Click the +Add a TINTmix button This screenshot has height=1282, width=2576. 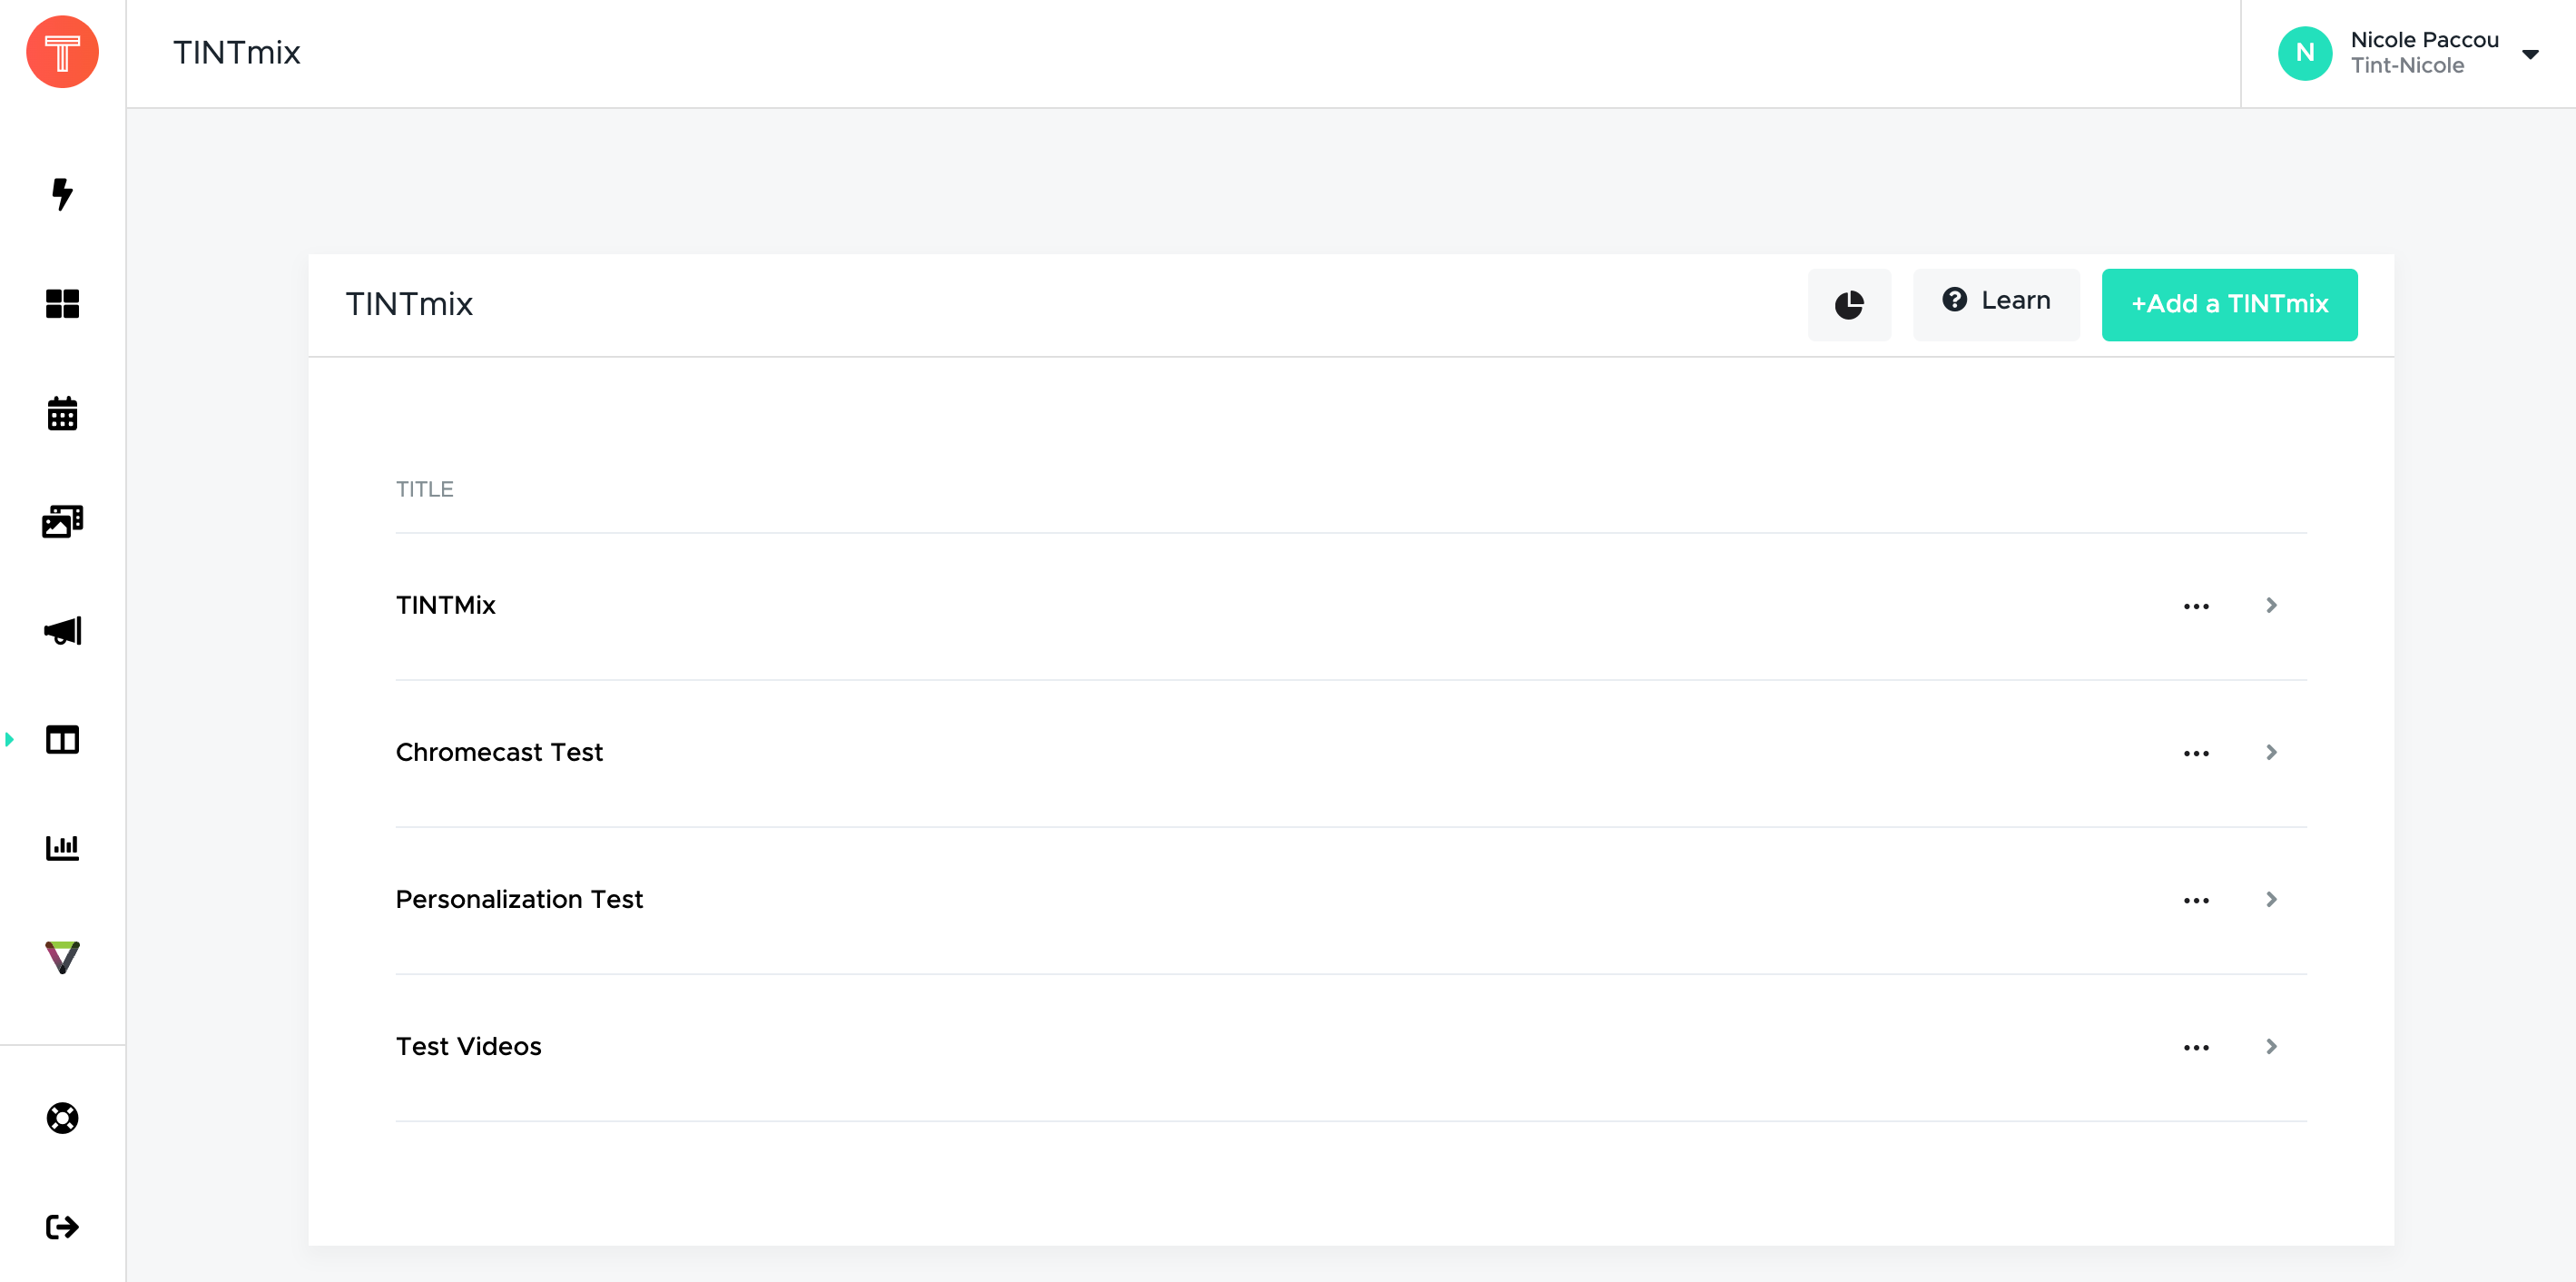[2229, 305]
